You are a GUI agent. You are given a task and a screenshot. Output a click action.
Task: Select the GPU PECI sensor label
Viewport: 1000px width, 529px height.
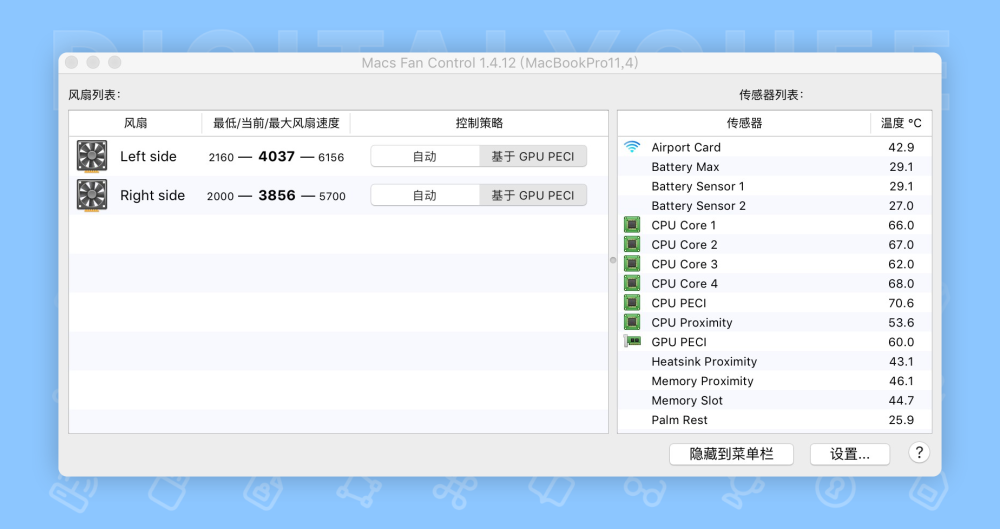679,342
